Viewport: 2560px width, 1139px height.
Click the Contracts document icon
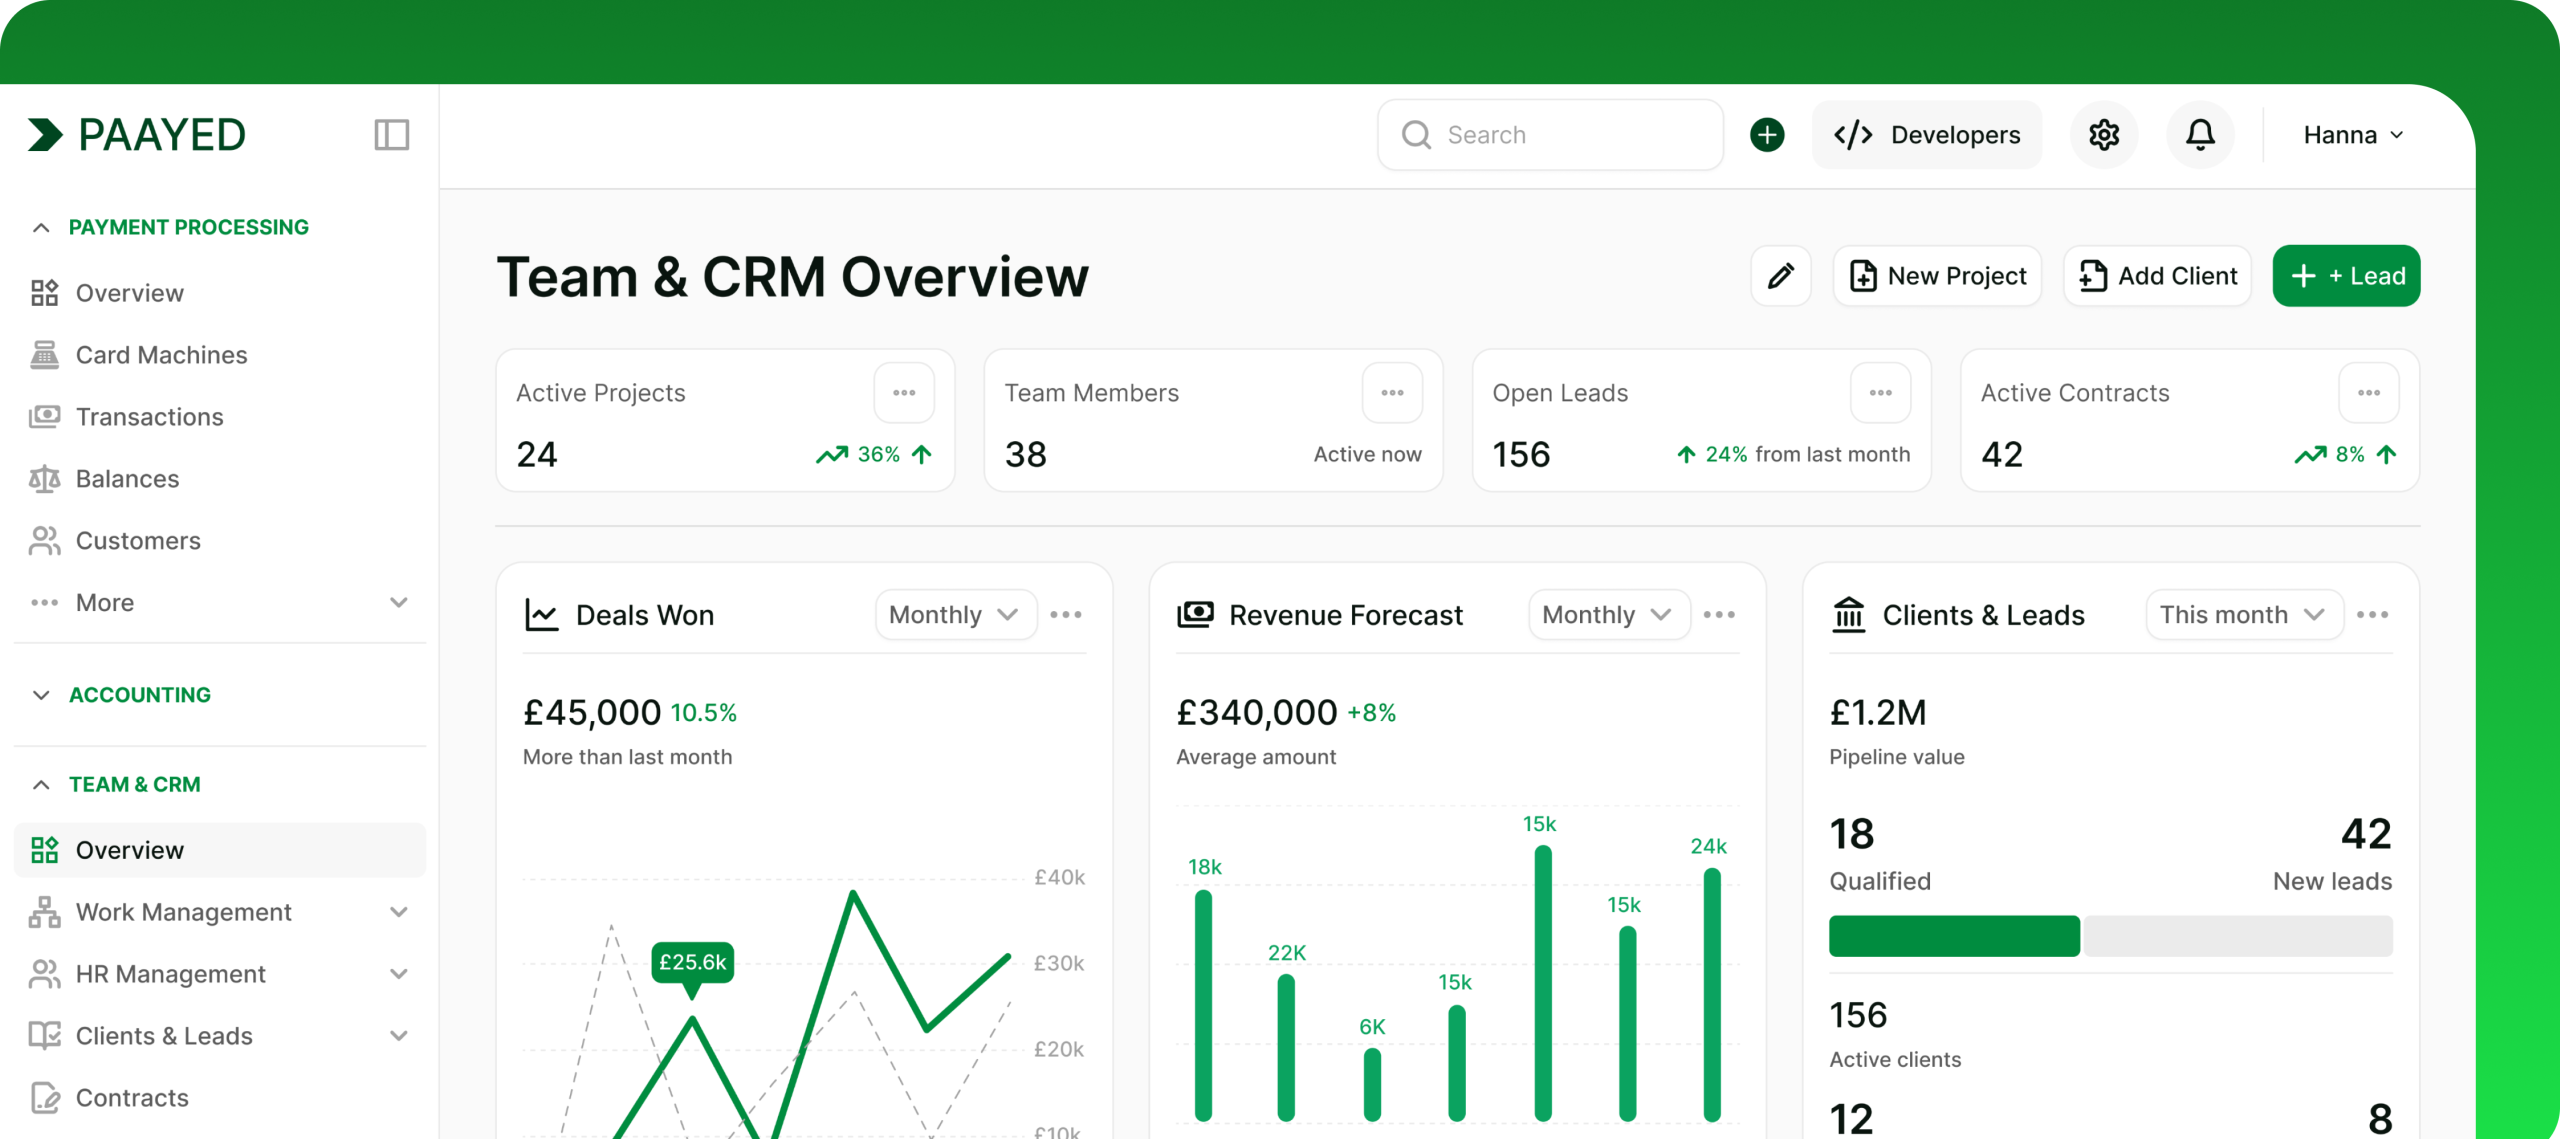[x=44, y=1098]
